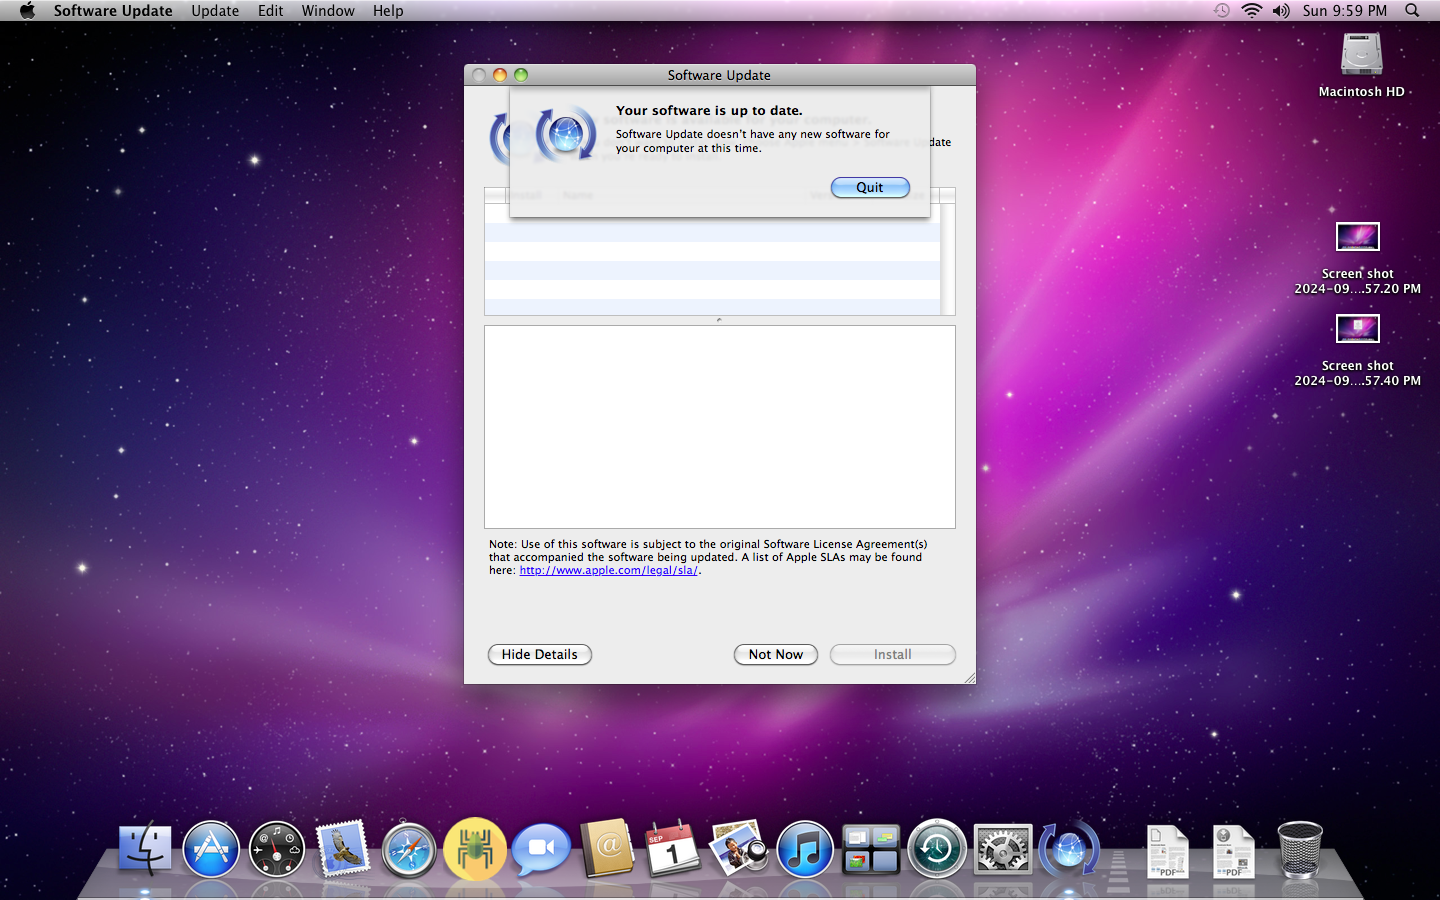The height and width of the screenshot is (900, 1440).
Task: Open the Edit menu
Action: coord(270,10)
